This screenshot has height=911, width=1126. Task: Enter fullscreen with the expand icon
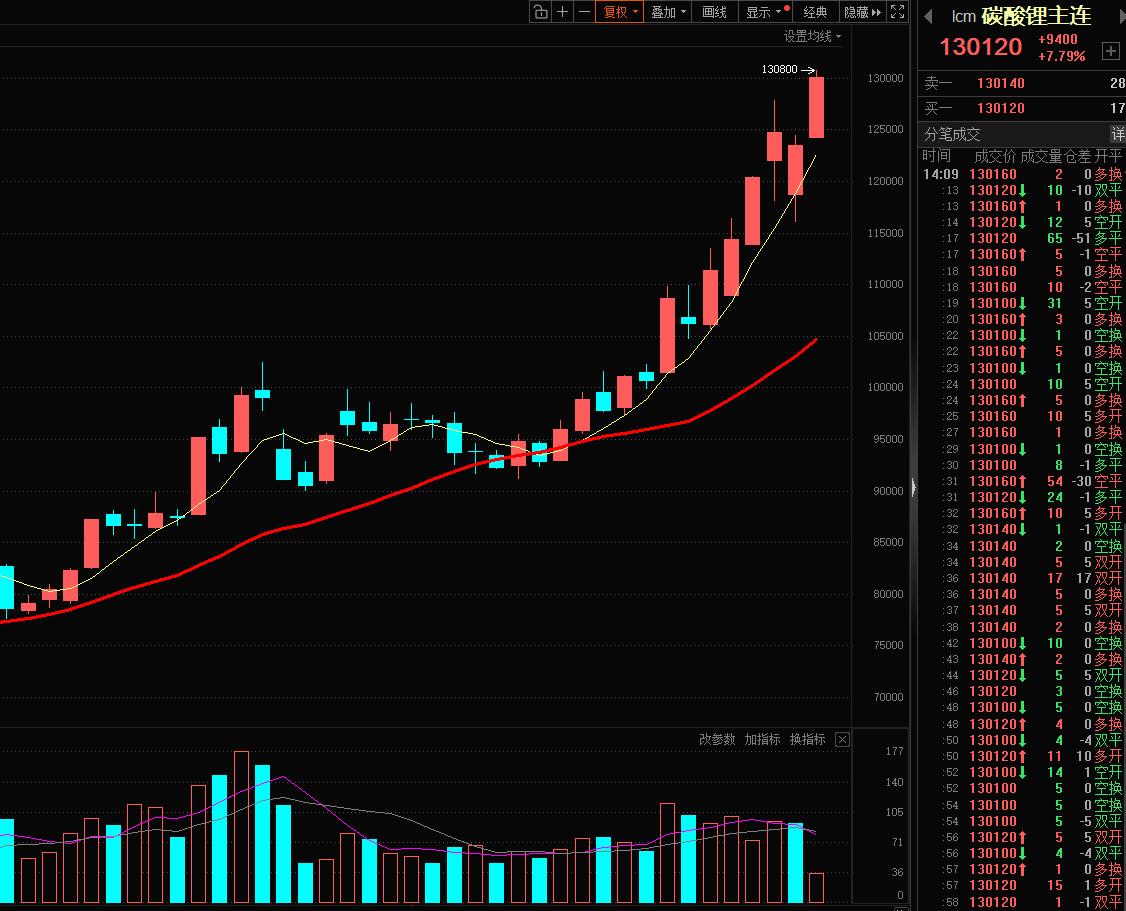pyautogui.click(x=897, y=13)
